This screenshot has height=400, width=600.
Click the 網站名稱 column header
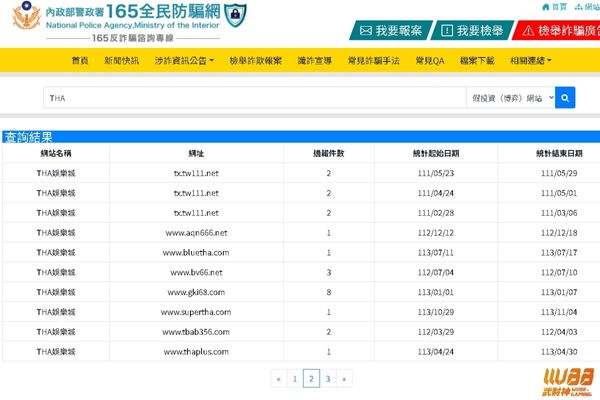(56, 153)
